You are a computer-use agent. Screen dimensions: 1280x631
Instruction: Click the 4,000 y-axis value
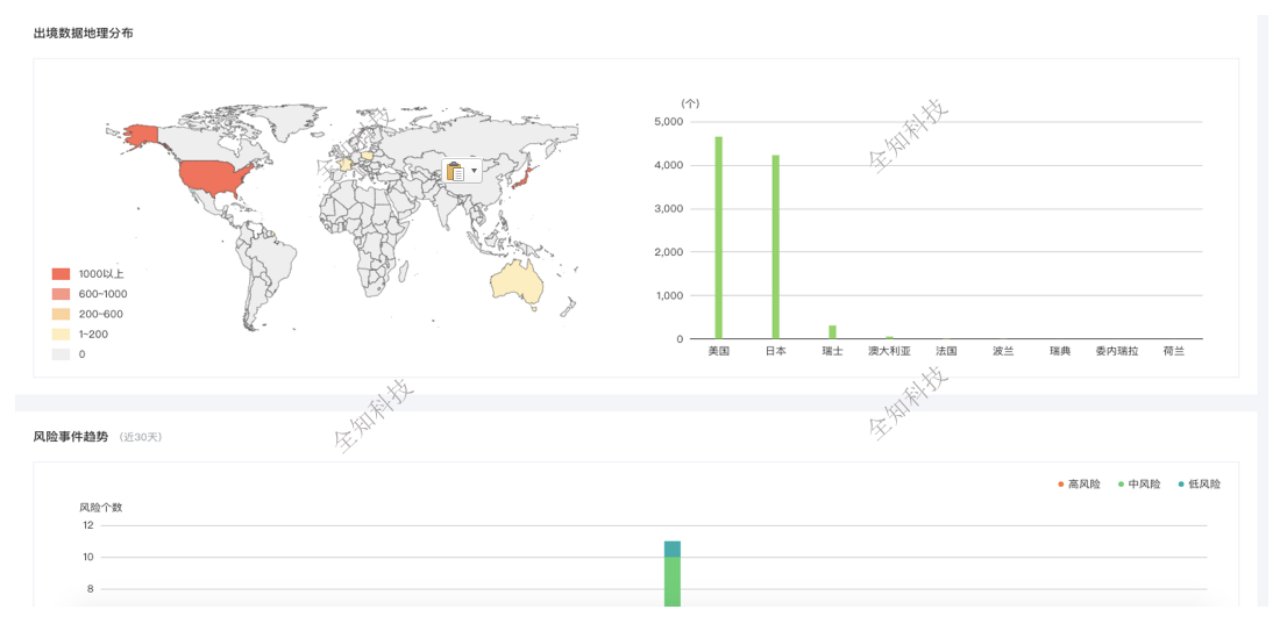pos(667,165)
